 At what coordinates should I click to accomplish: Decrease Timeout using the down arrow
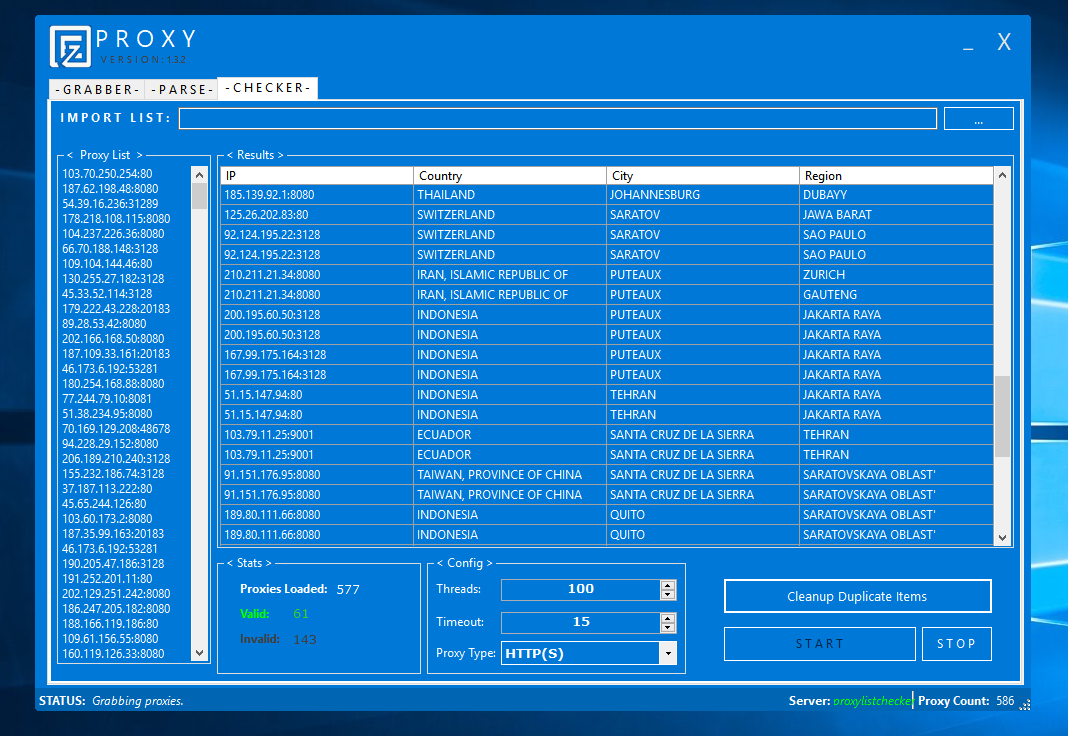coord(667,627)
